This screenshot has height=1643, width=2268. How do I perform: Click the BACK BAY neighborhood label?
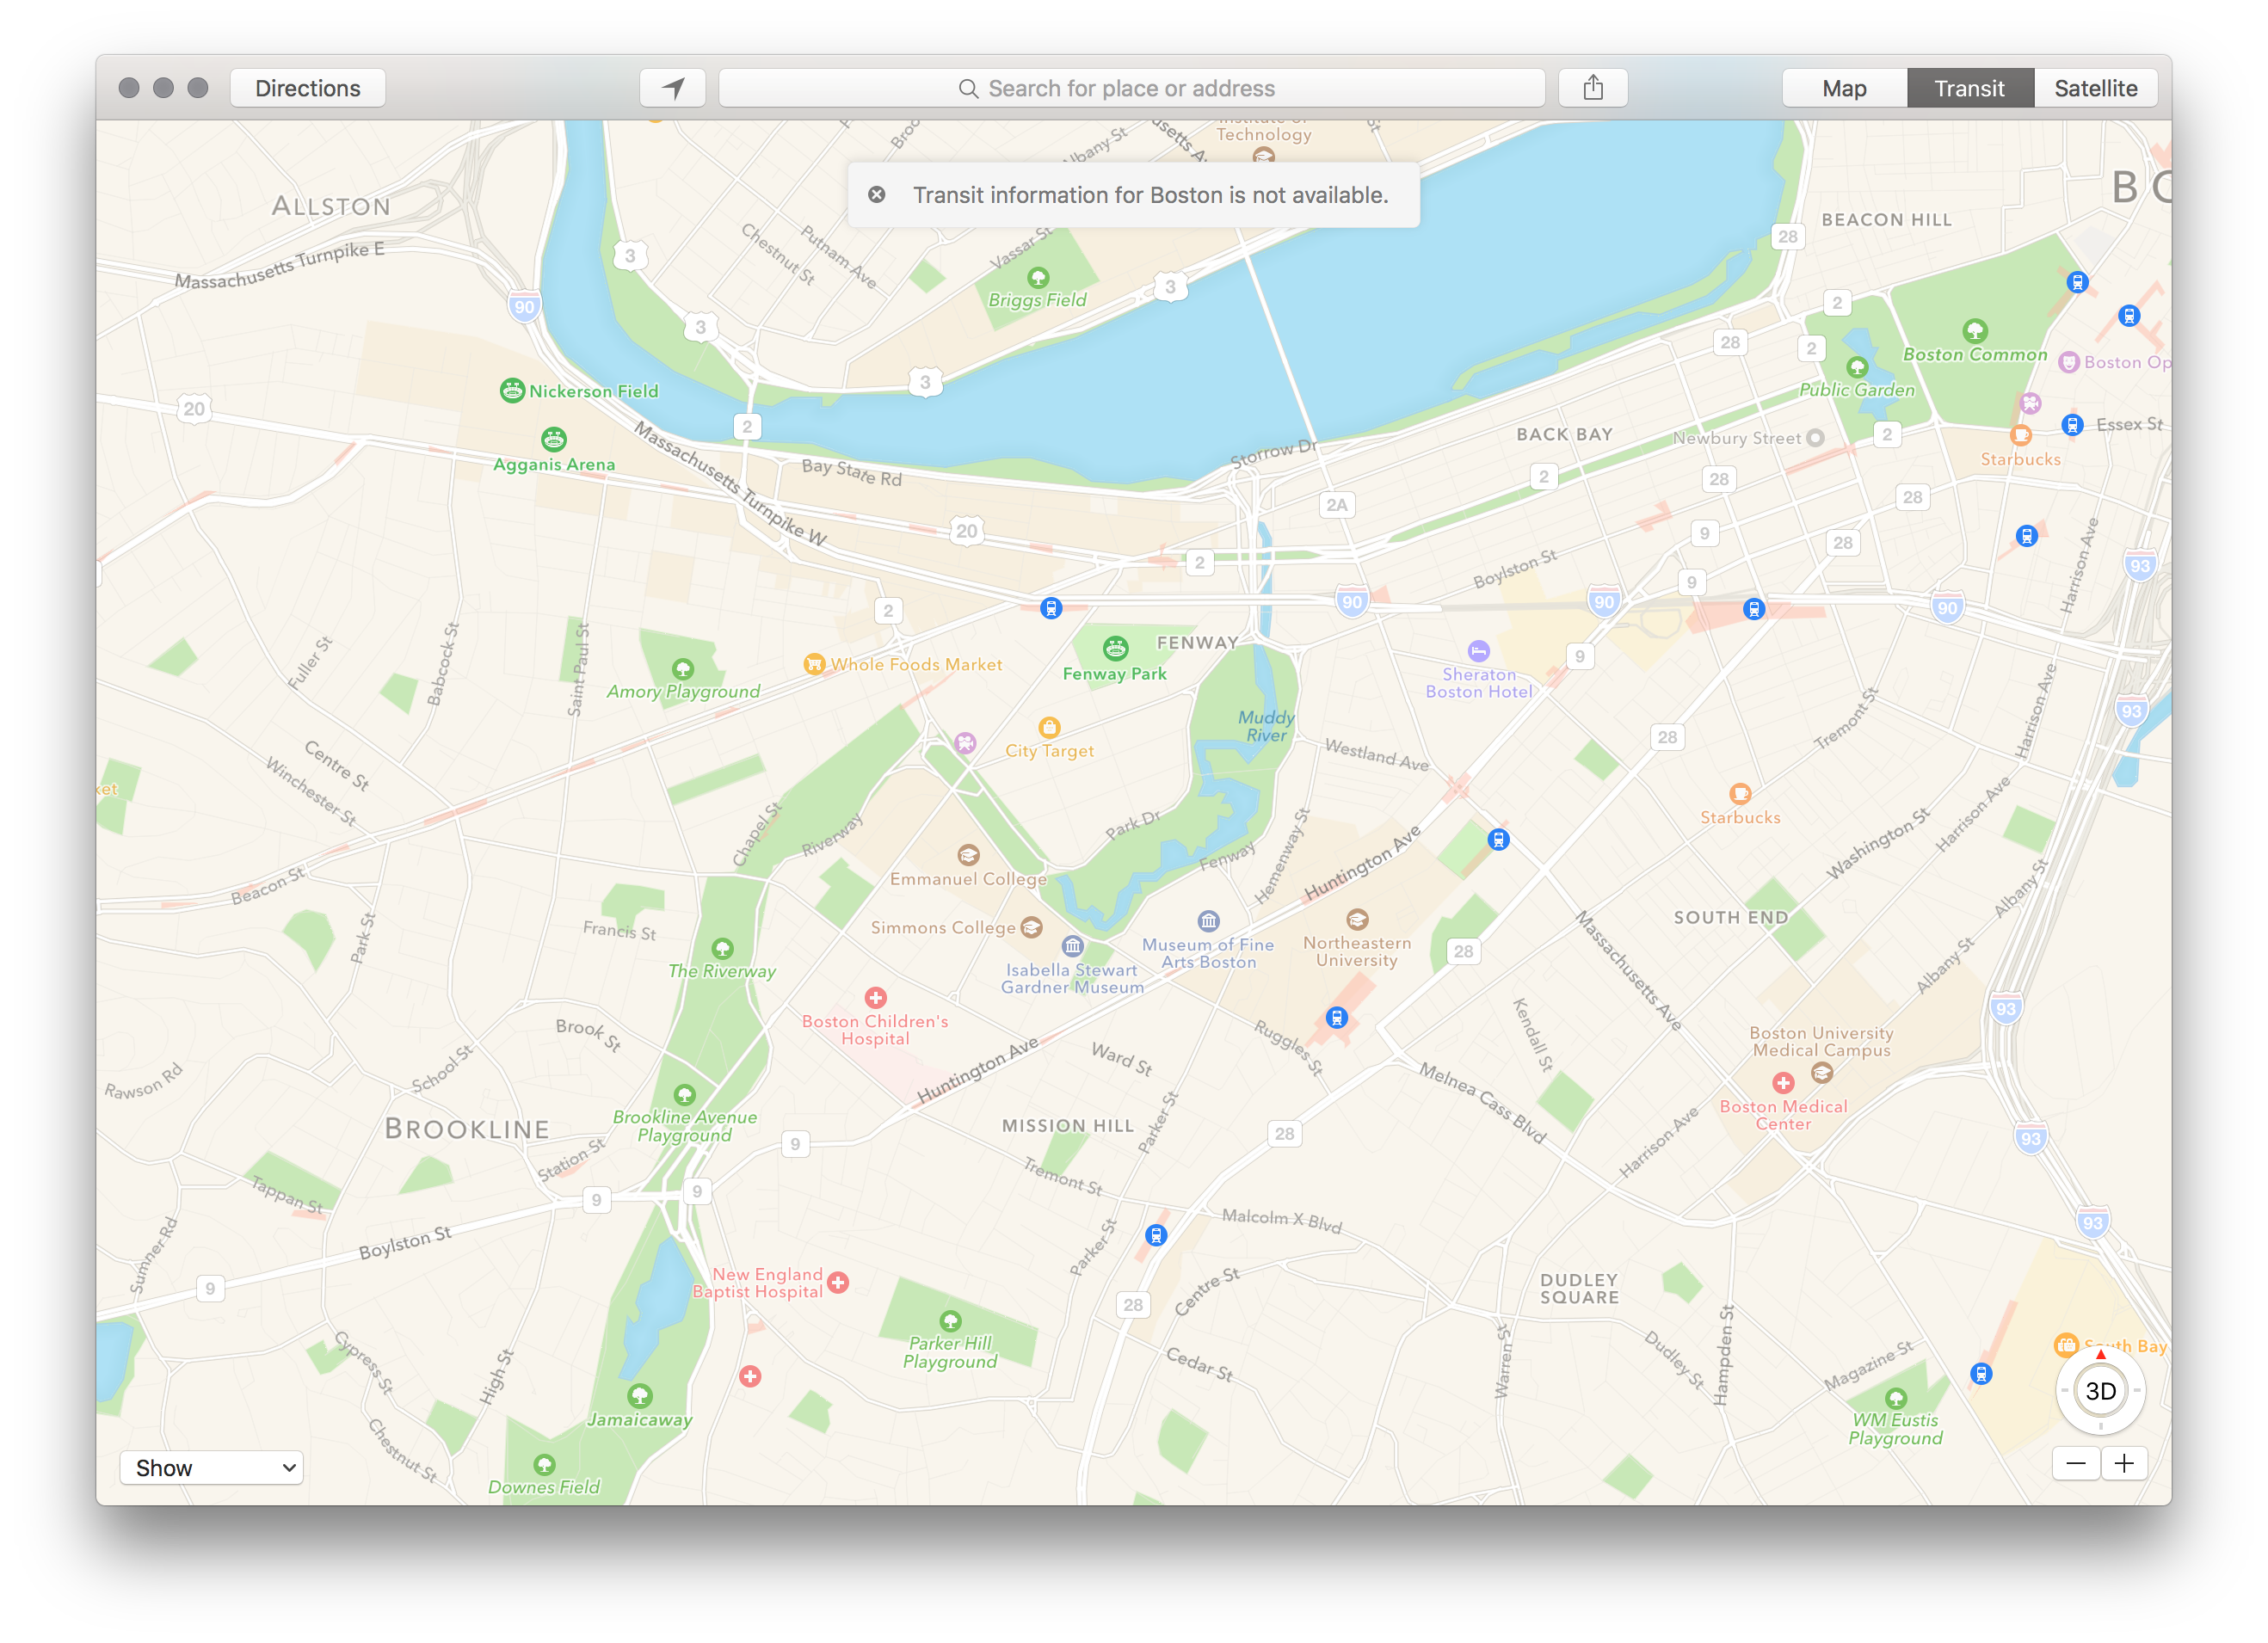[1564, 434]
